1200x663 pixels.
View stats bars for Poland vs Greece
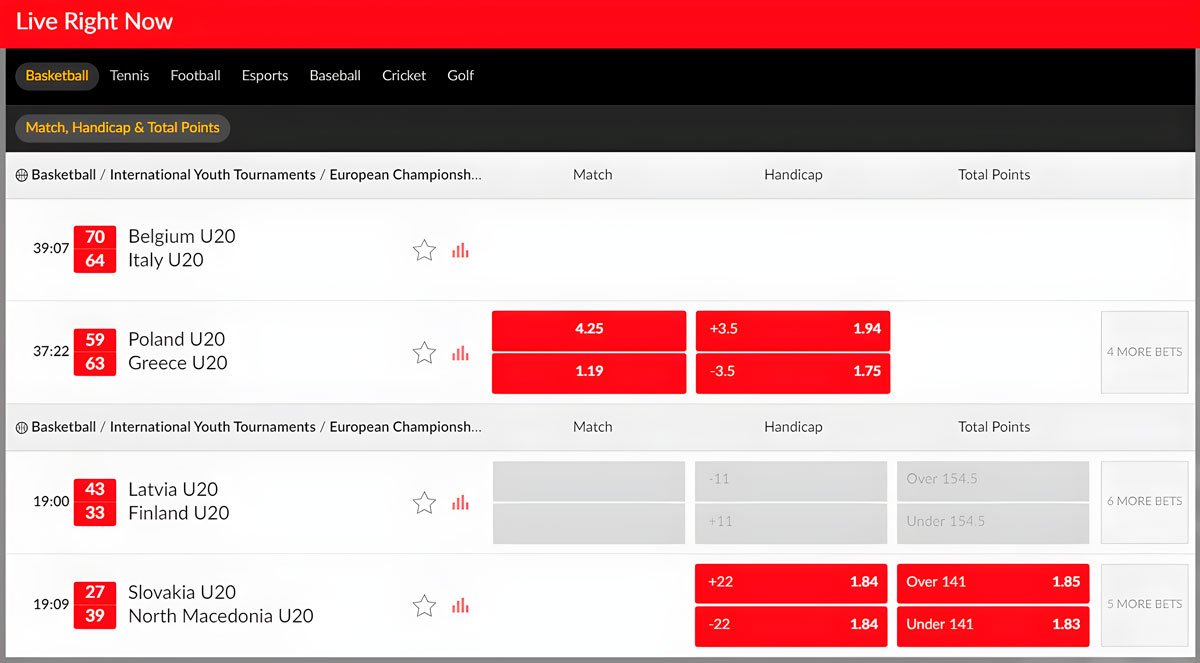[460, 352]
